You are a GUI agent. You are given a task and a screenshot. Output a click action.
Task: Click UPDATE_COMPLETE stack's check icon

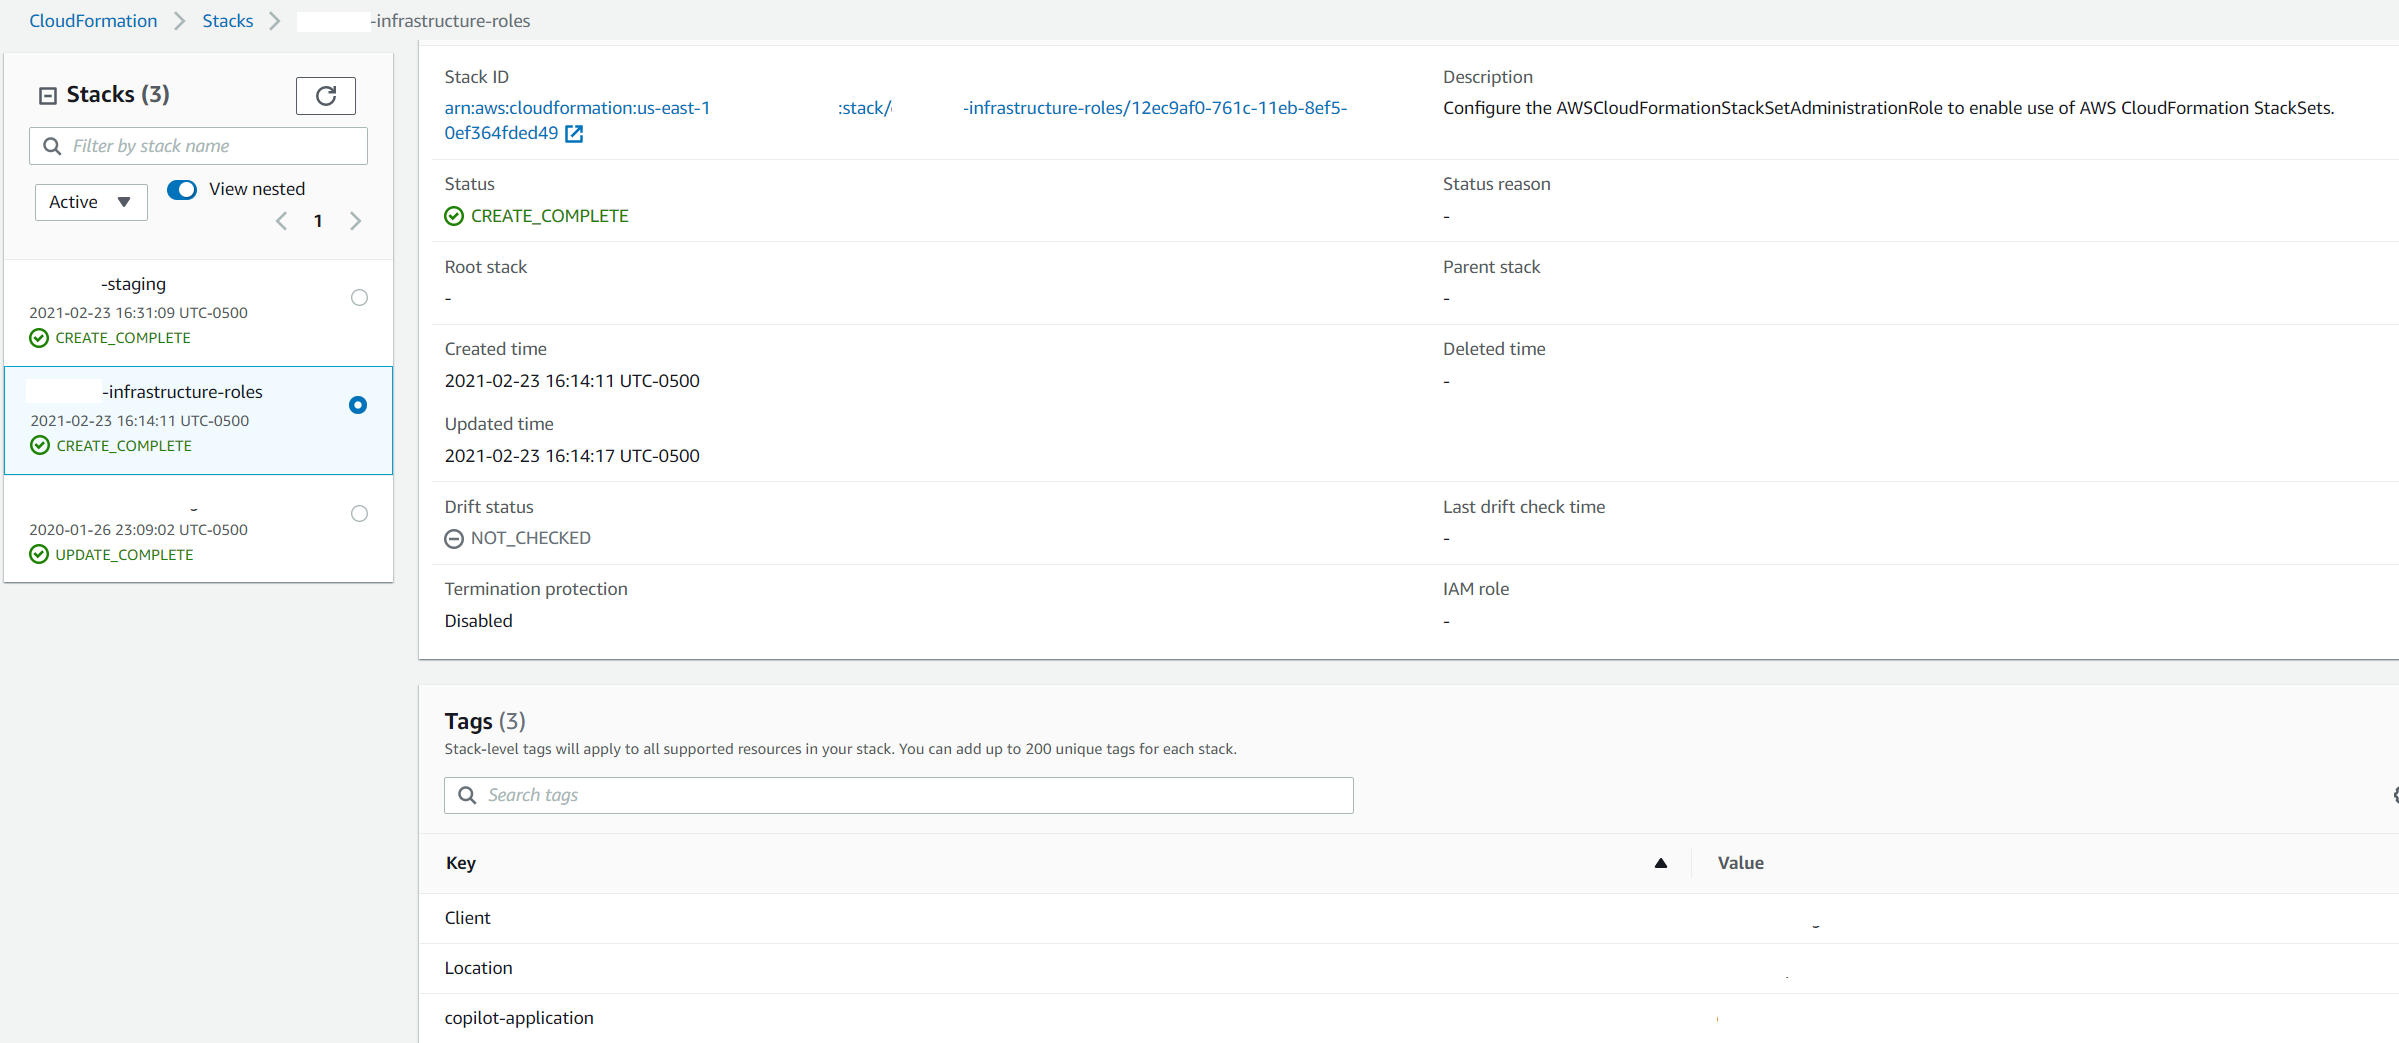[x=39, y=554]
